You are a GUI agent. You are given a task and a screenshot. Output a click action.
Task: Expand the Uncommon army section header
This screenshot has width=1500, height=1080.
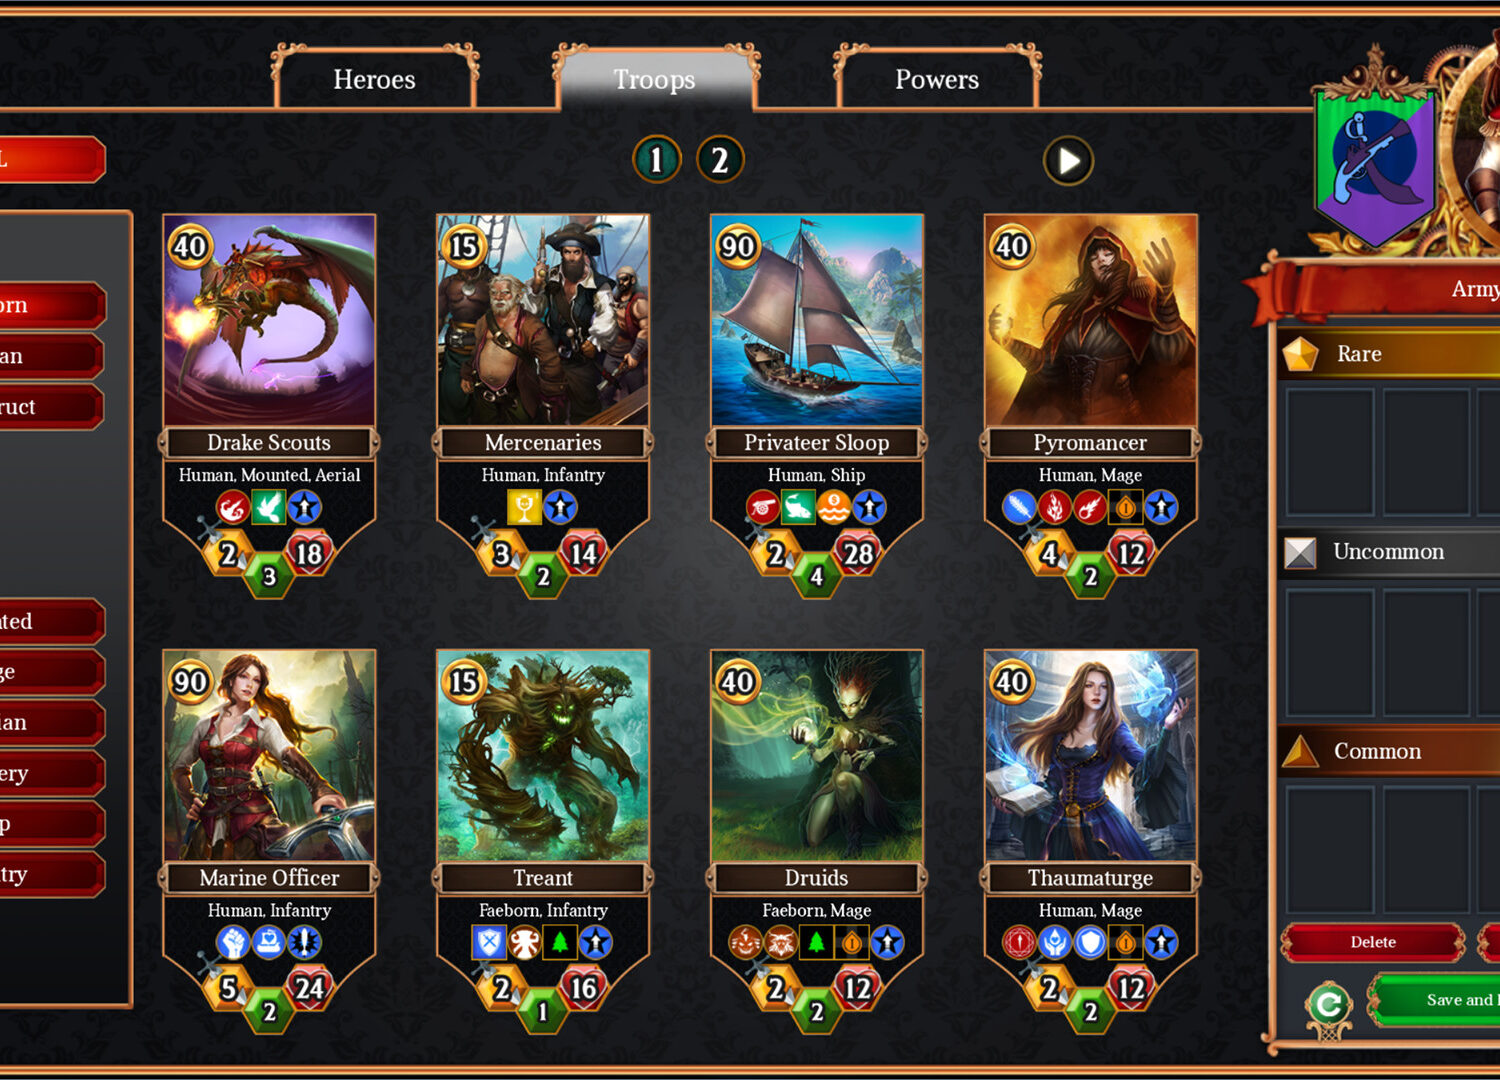coord(1389,552)
